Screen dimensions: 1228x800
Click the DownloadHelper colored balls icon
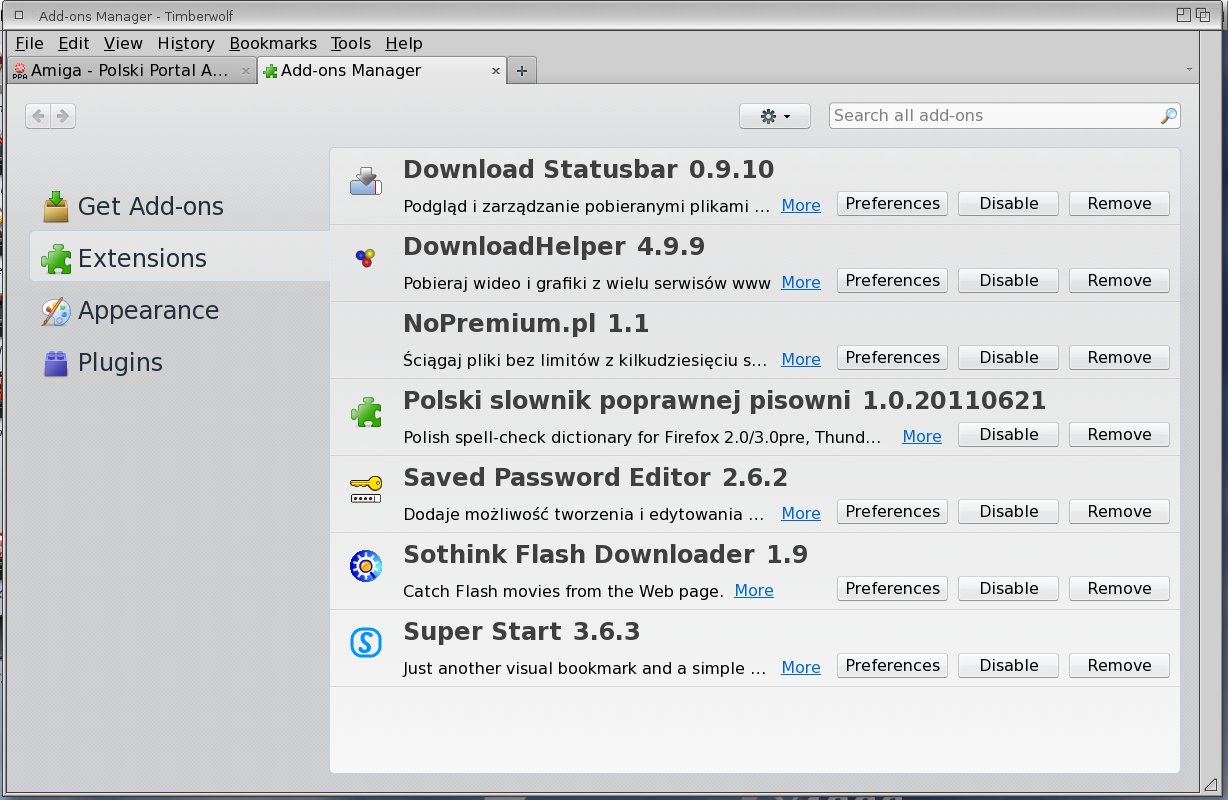click(x=366, y=258)
